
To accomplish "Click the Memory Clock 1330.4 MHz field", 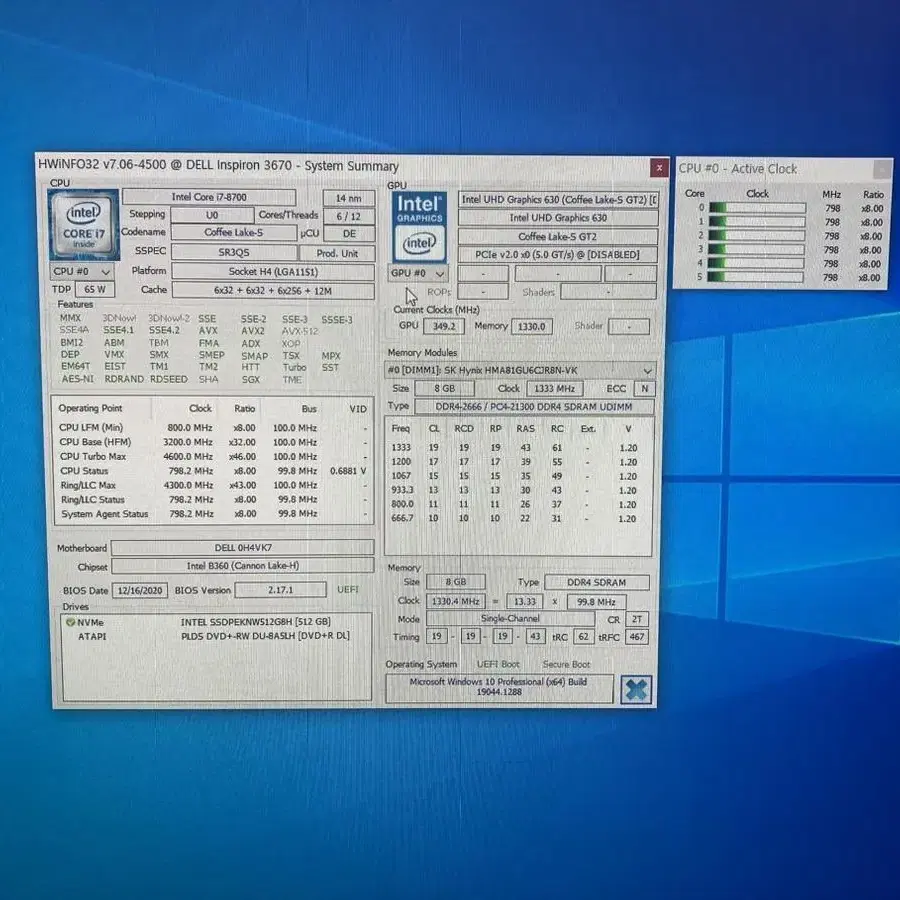I will 456,601.
